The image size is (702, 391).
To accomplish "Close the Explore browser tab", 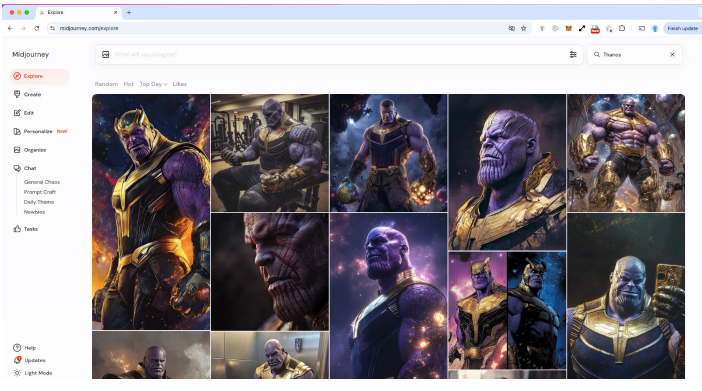I will coord(116,13).
